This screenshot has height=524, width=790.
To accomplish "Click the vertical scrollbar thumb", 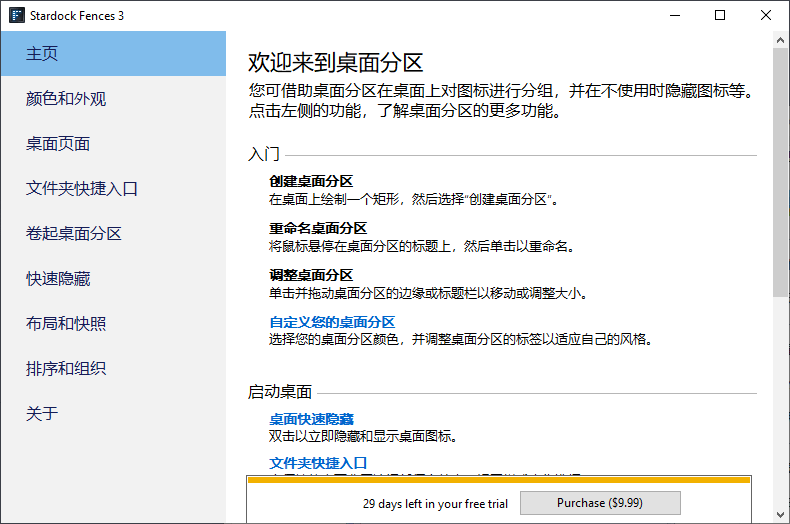I will click(780, 172).
